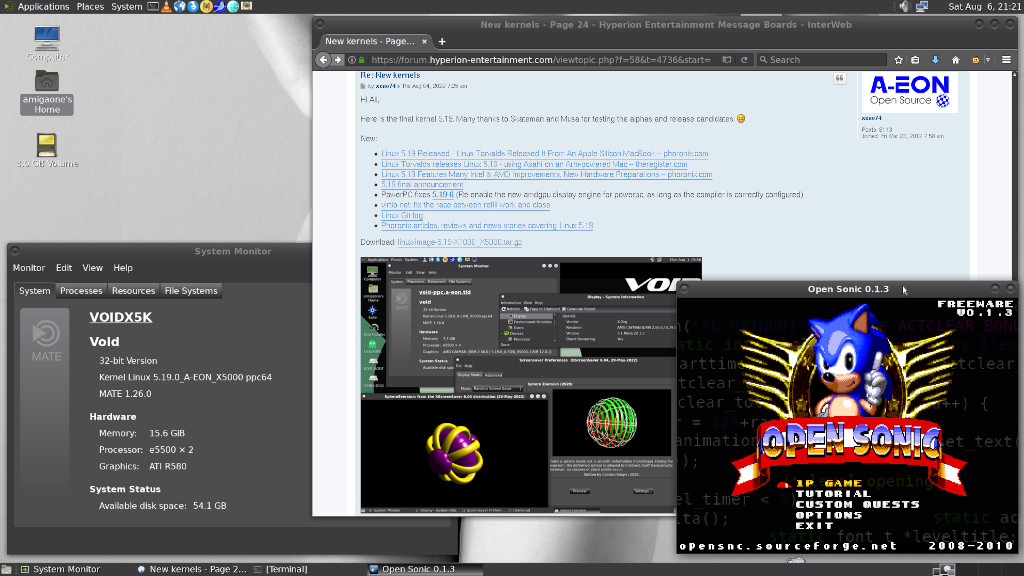Screen dimensions: 1024x576
Task: Select 1P GAME in Open Sonic menu
Action: point(829,483)
